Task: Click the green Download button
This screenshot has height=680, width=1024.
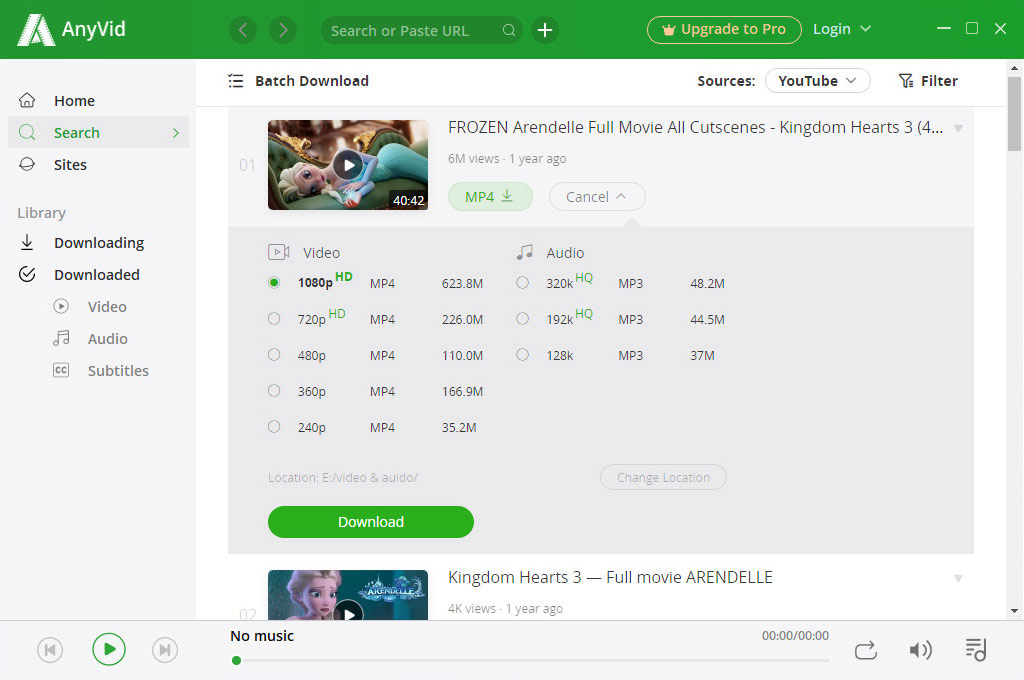Action: [x=370, y=522]
